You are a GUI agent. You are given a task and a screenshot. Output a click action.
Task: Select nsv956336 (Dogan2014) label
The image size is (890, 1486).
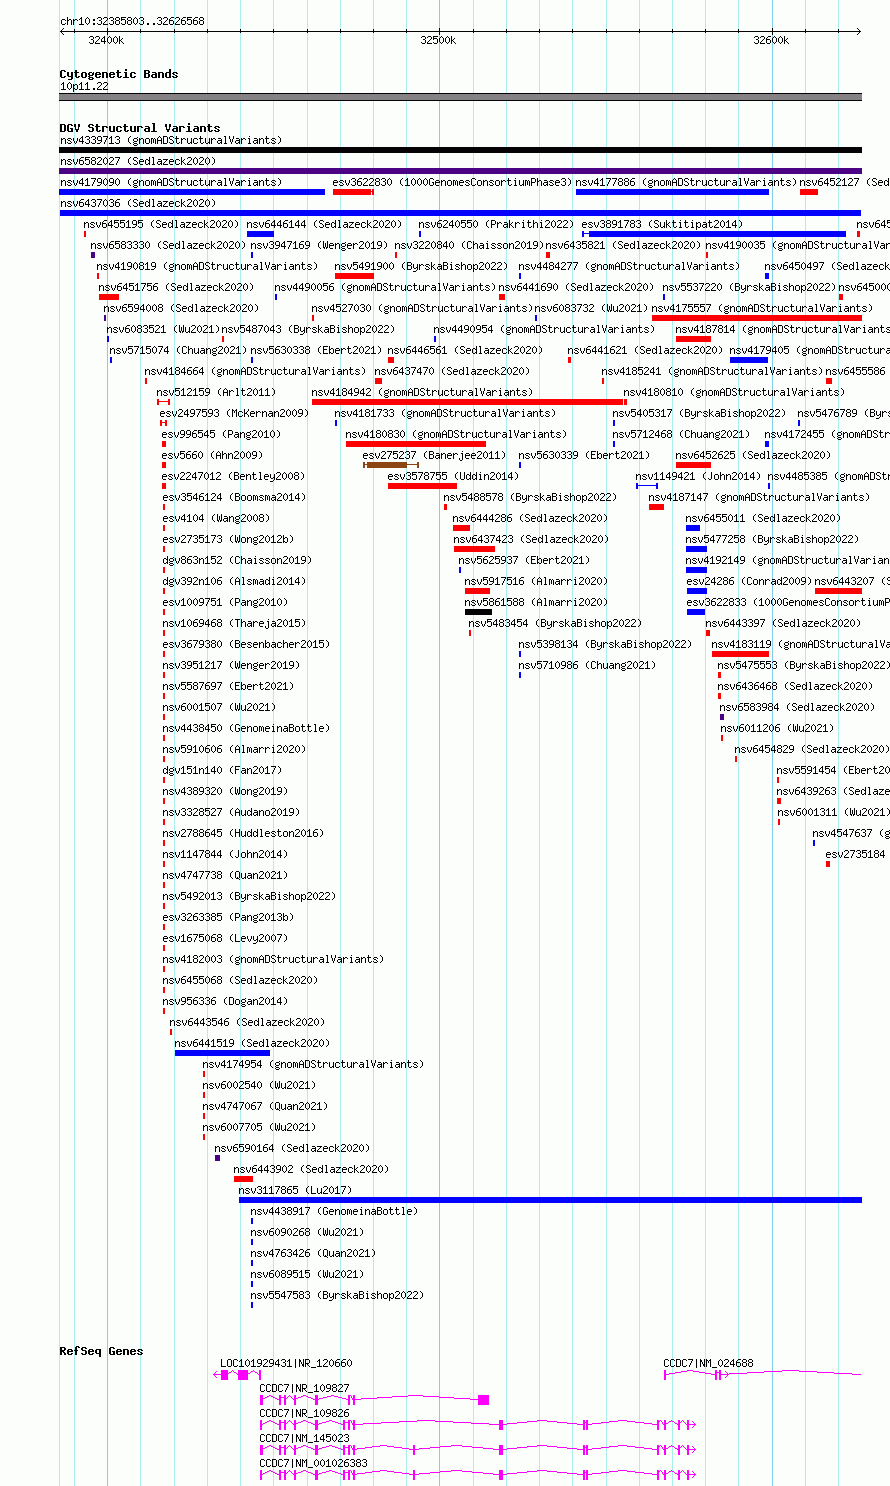pos(225,1001)
